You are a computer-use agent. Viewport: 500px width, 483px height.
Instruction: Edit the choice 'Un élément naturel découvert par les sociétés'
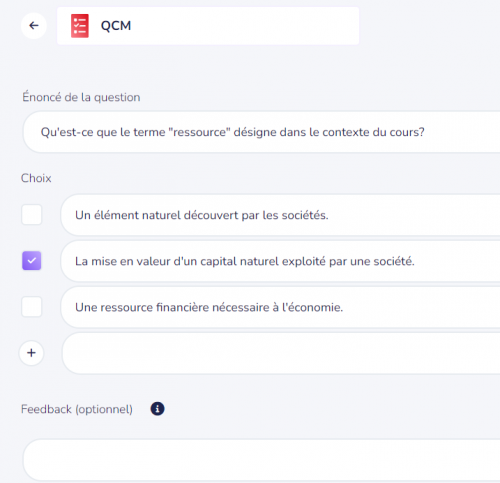coord(280,215)
